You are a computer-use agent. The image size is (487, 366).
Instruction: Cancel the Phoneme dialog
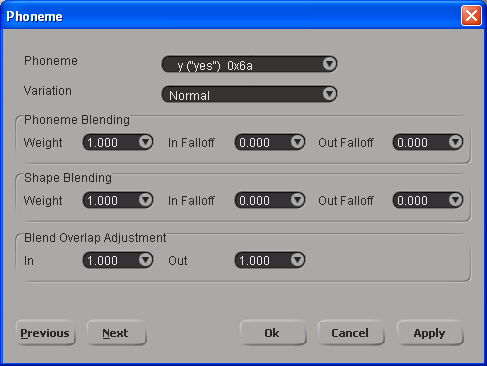pos(351,333)
